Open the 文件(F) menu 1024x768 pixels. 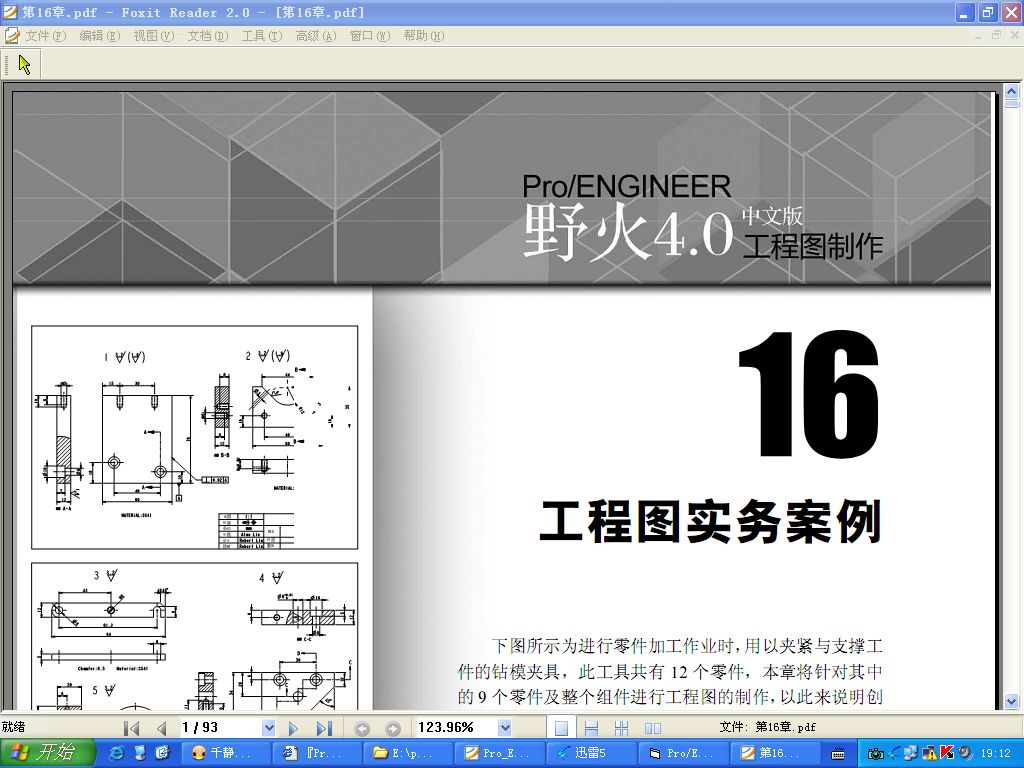click(46, 36)
